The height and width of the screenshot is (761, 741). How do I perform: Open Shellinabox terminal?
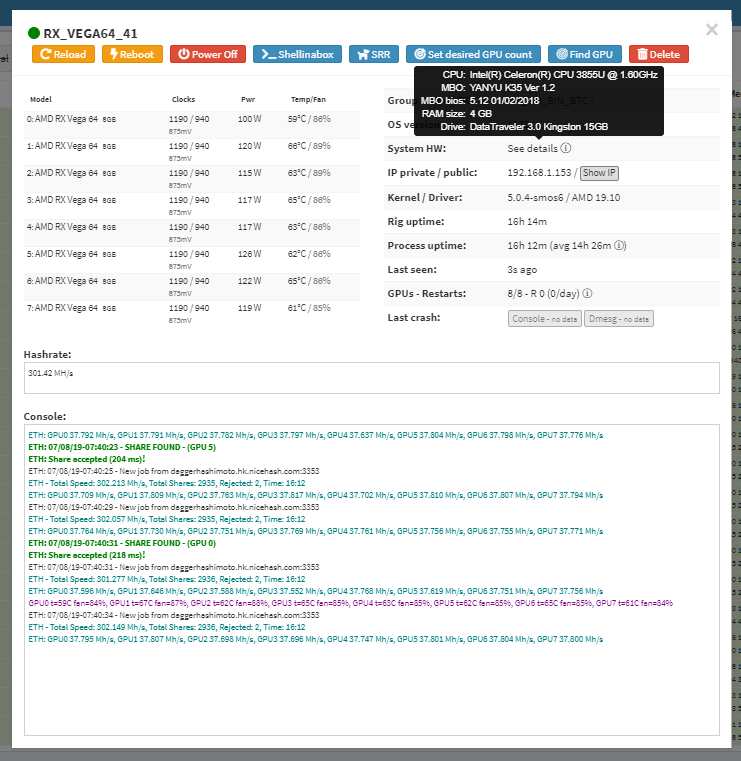pos(297,54)
